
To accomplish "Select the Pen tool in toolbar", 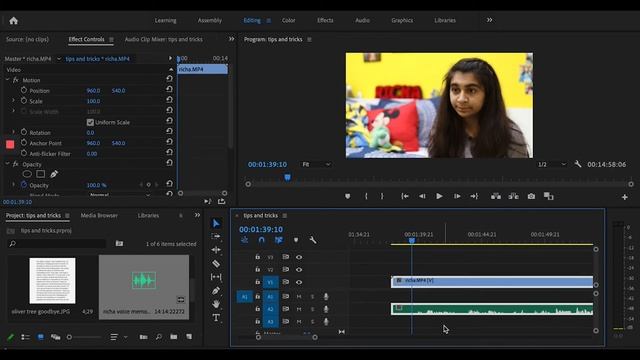I will point(216,291).
